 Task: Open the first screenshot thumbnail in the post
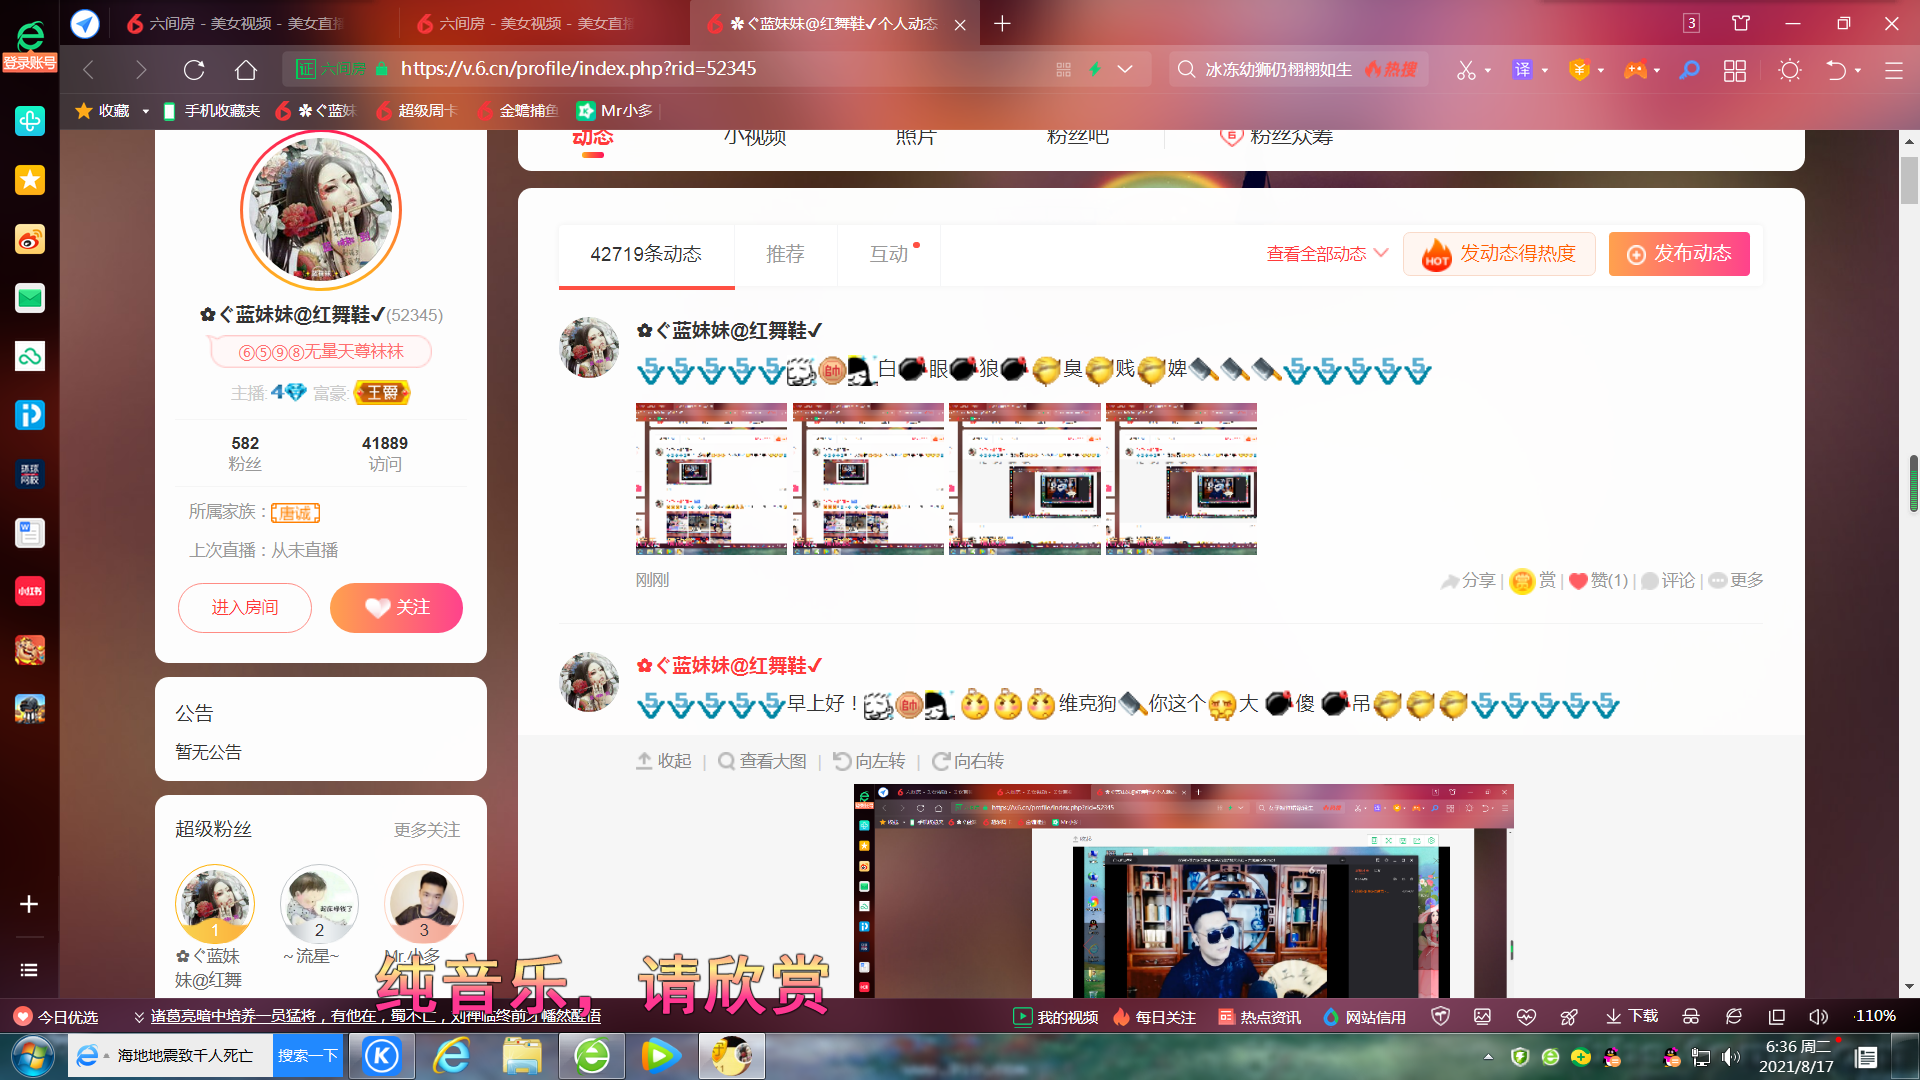coord(711,479)
